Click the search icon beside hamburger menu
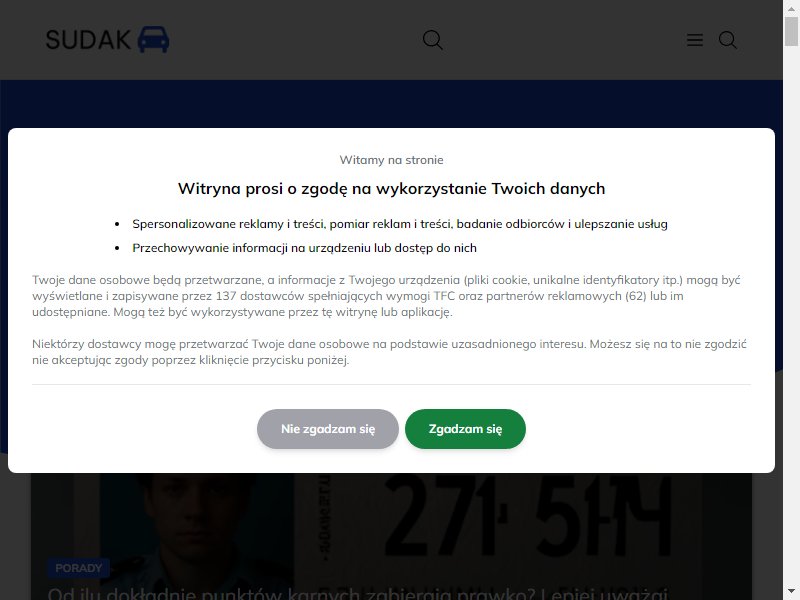 (x=728, y=40)
